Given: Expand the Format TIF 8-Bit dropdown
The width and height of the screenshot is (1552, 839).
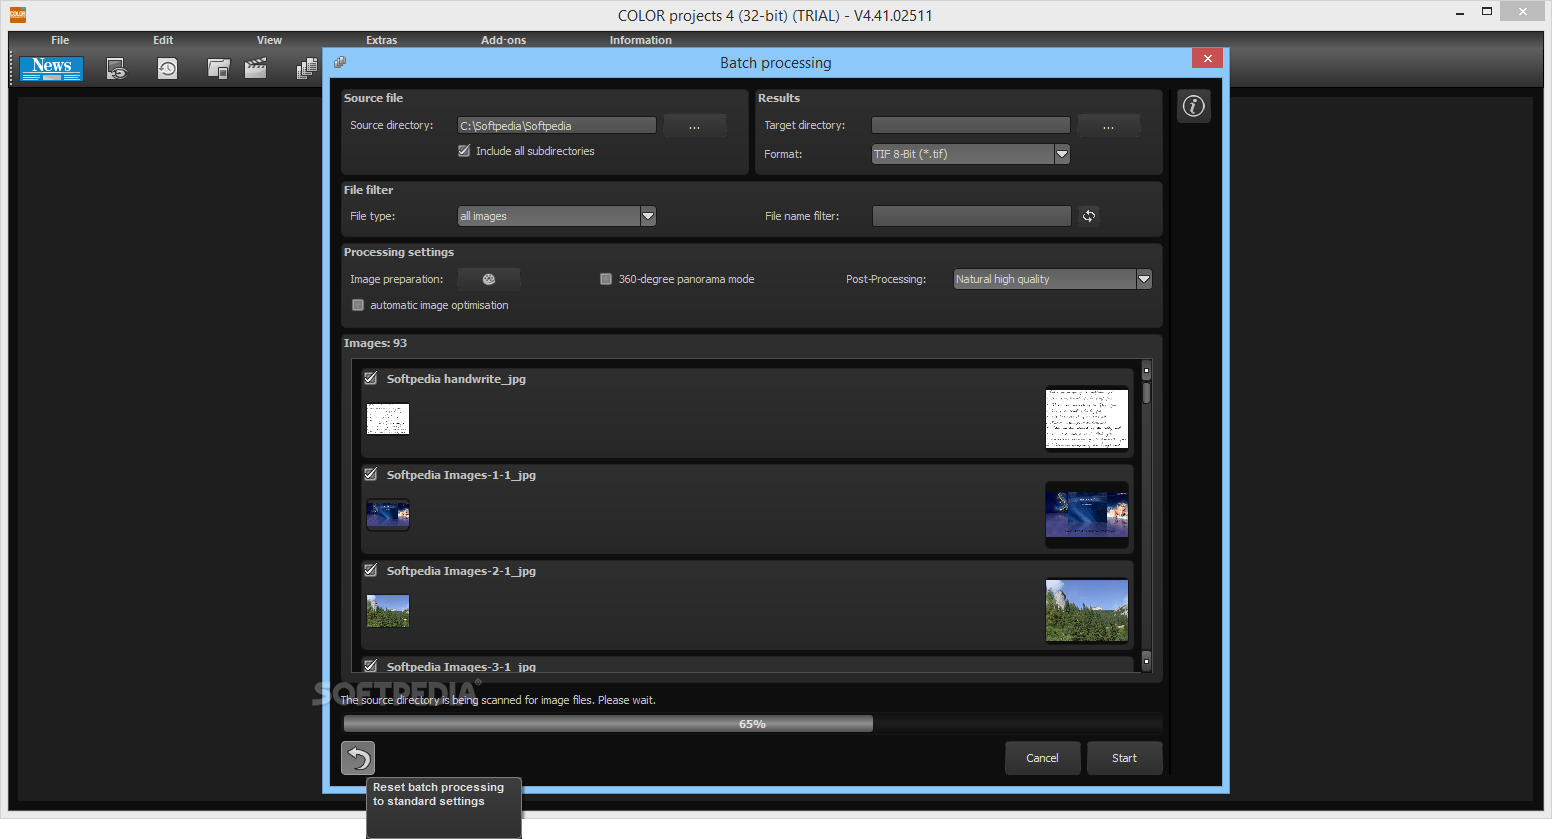Looking at the screenshot, I should (1062, 154).
